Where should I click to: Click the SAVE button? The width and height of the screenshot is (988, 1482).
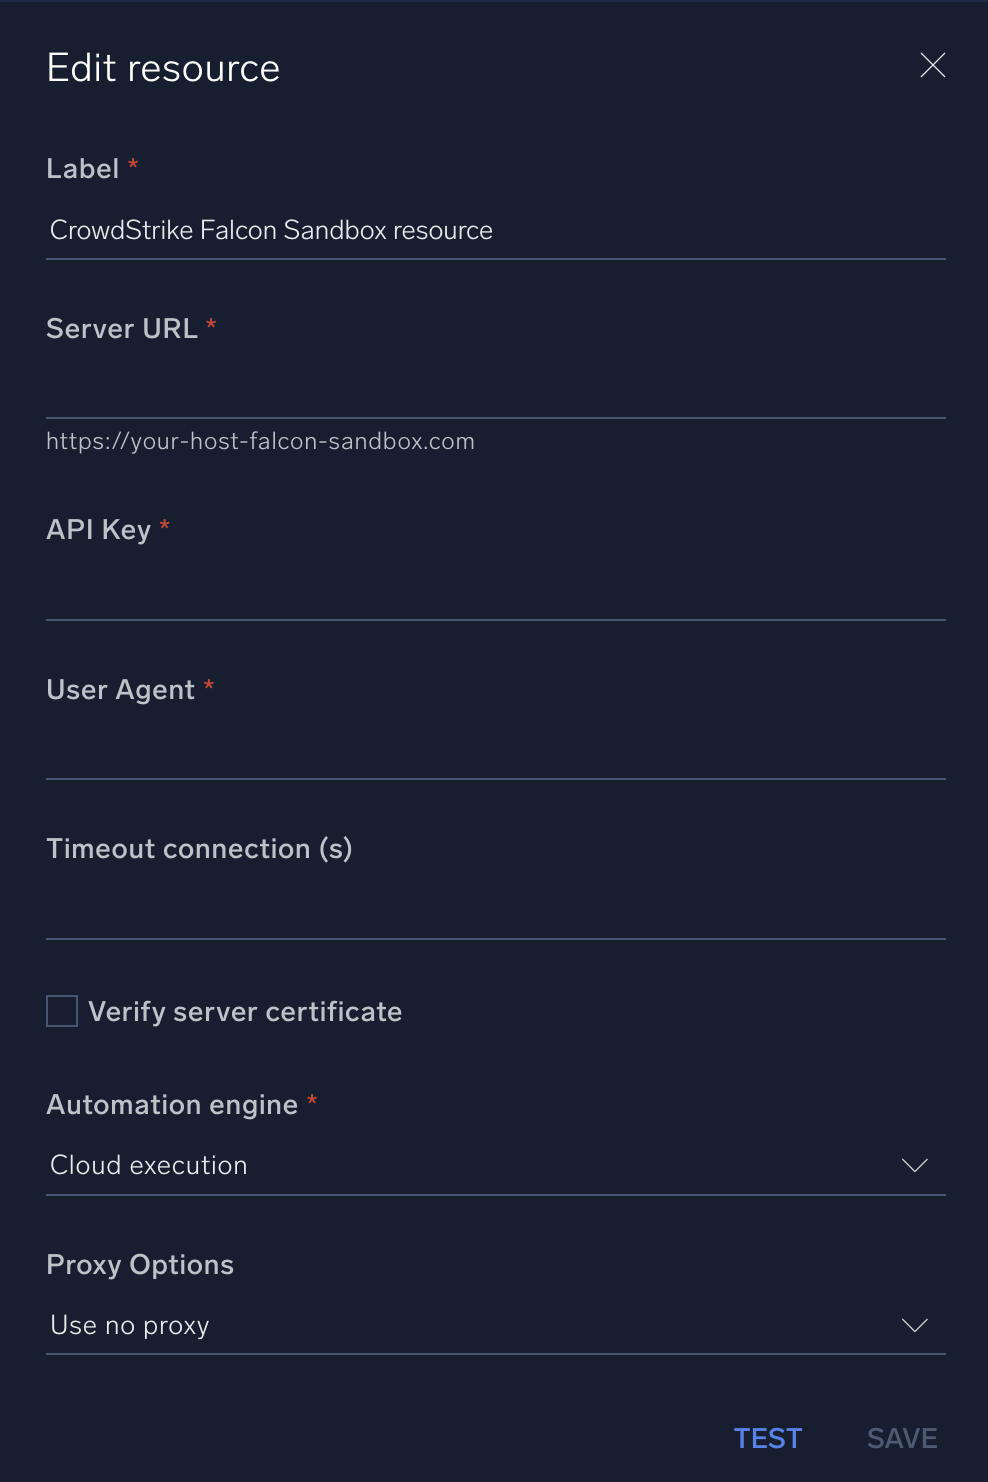click(x=900, y=1438)
